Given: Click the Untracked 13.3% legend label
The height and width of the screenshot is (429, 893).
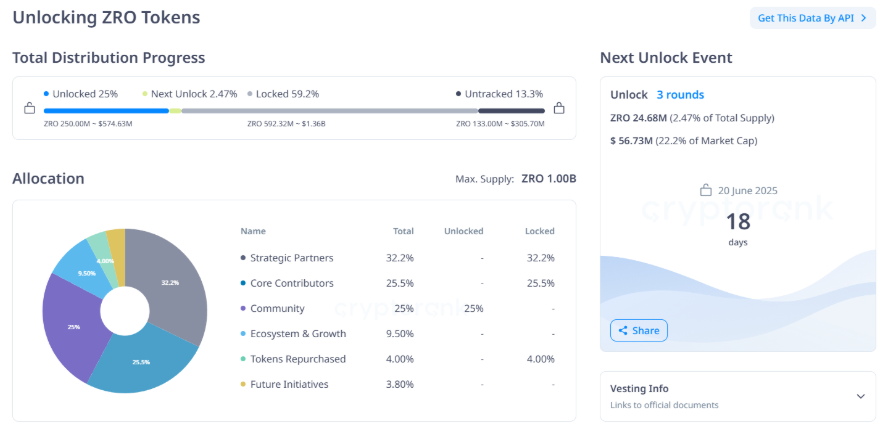Looking at the screenshot, I should click(499, 94).
